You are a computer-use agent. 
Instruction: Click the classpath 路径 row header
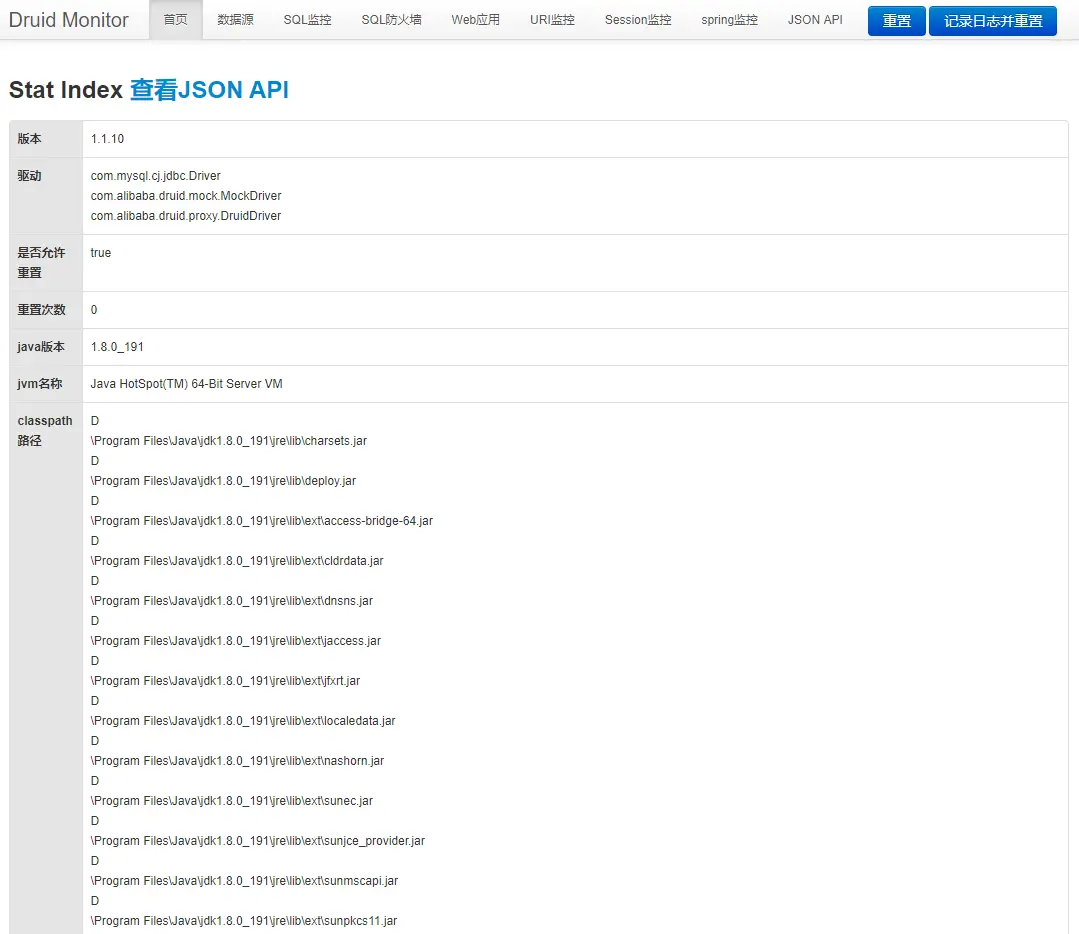[x=44, y=430]
